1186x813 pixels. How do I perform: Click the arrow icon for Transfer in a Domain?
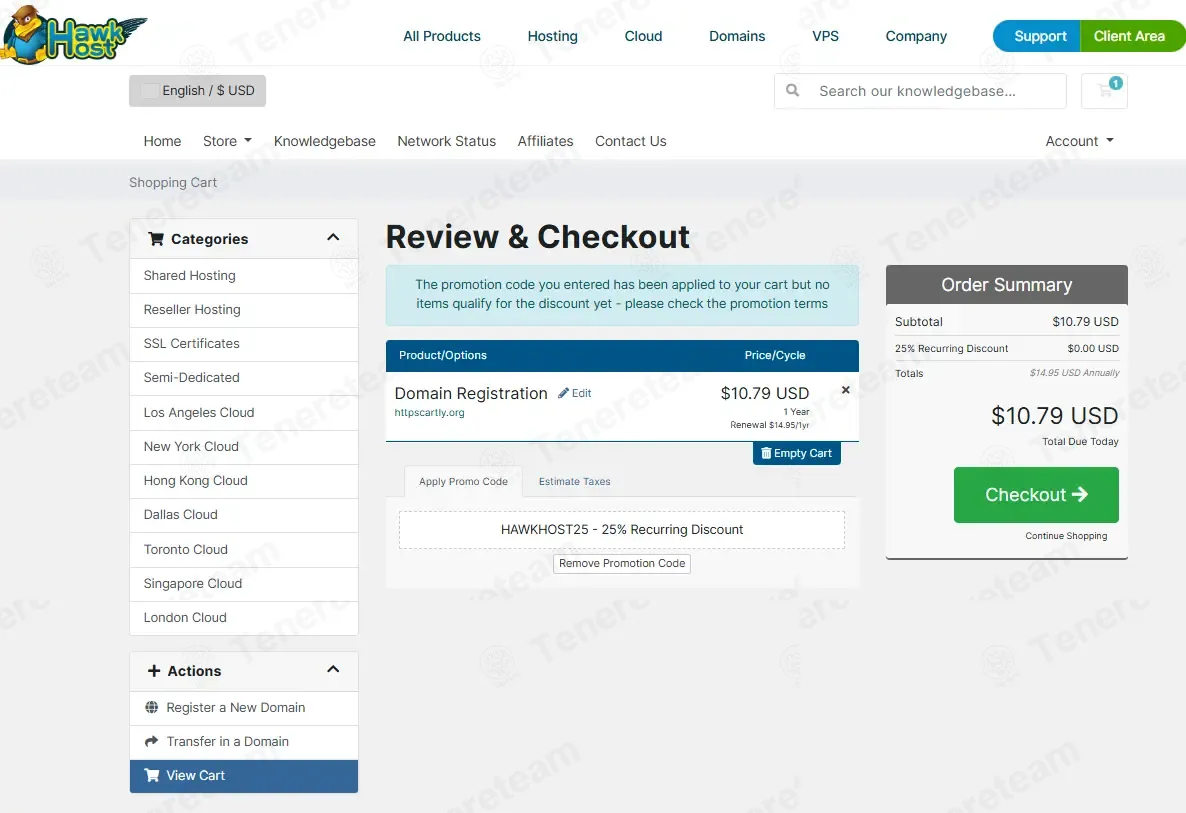[151, 741]
